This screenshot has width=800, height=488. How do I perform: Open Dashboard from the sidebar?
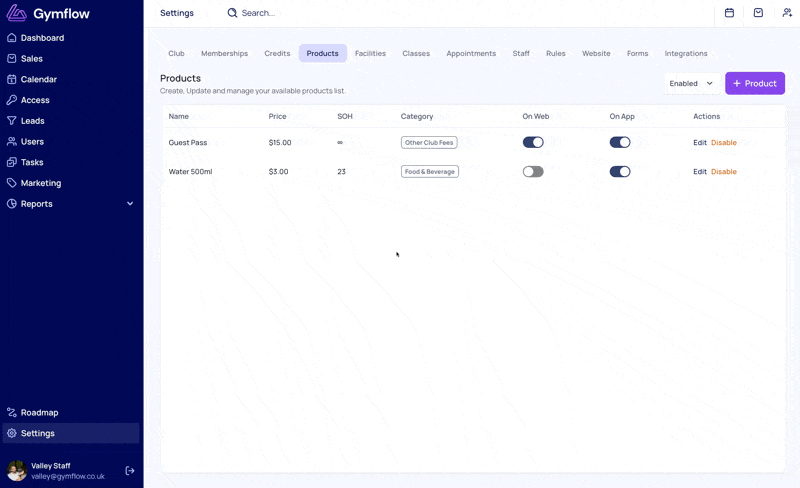42,38
